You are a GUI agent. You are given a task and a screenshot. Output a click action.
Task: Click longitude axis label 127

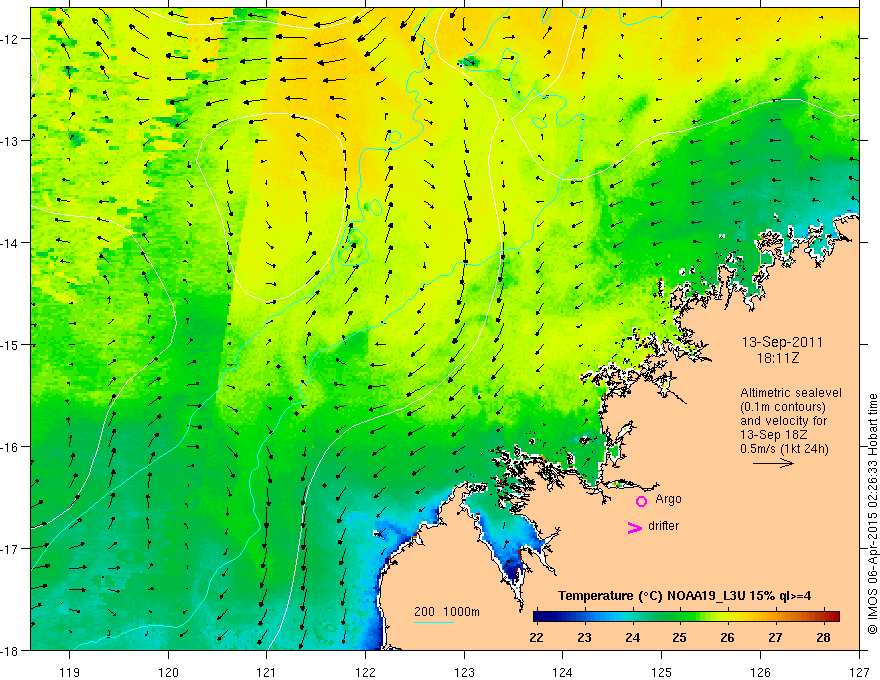[x=859, y=672]
